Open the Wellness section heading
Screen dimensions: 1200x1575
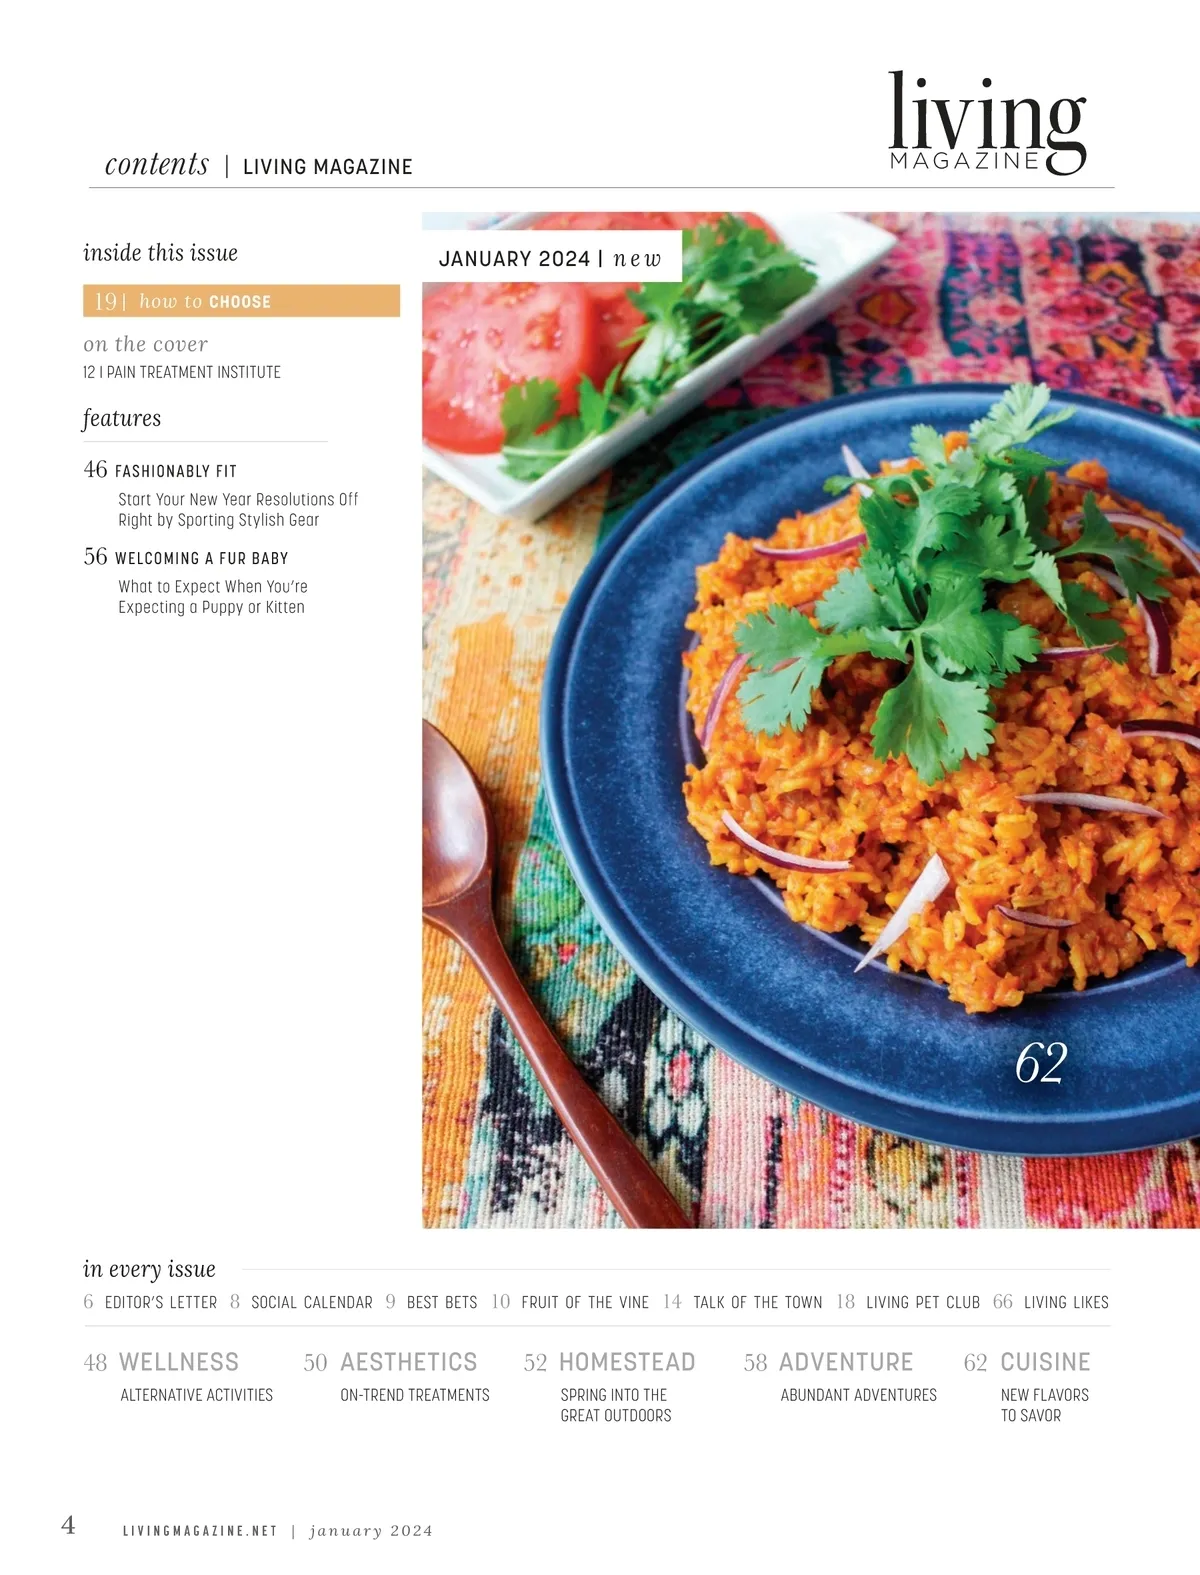(178, 1362)
